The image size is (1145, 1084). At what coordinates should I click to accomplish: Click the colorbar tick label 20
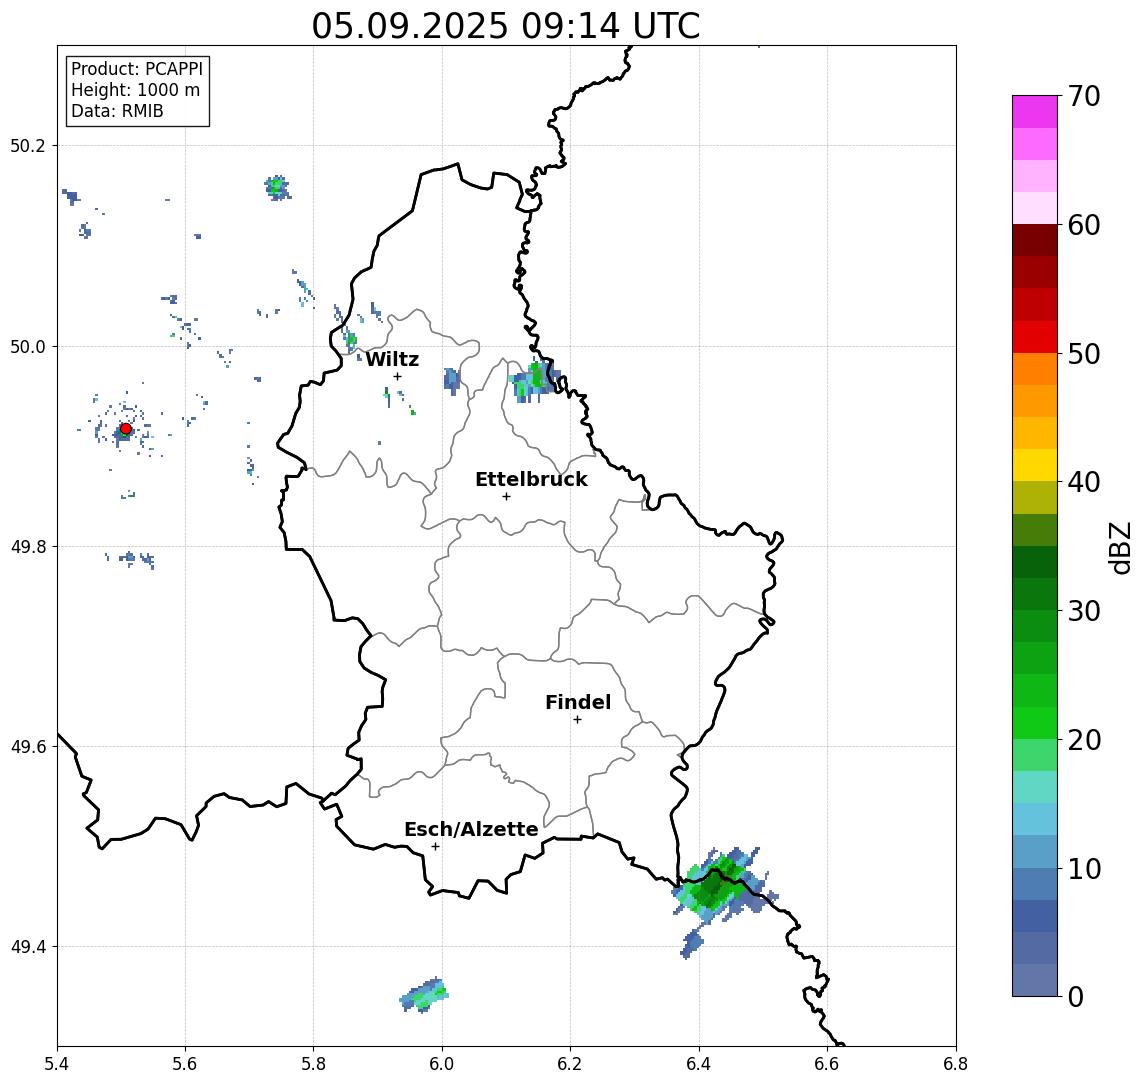click(1083, 739)
